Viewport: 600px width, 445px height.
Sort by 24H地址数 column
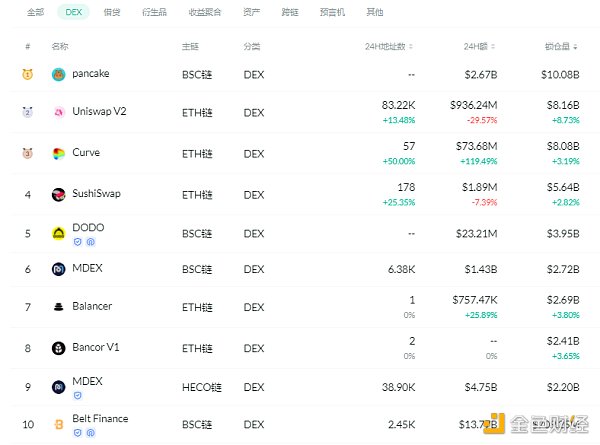(390, 47)
